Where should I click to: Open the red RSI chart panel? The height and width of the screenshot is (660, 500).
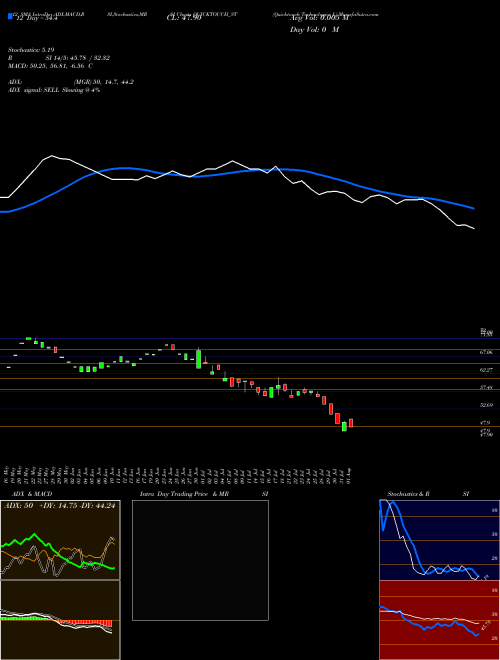pos(439,620)
